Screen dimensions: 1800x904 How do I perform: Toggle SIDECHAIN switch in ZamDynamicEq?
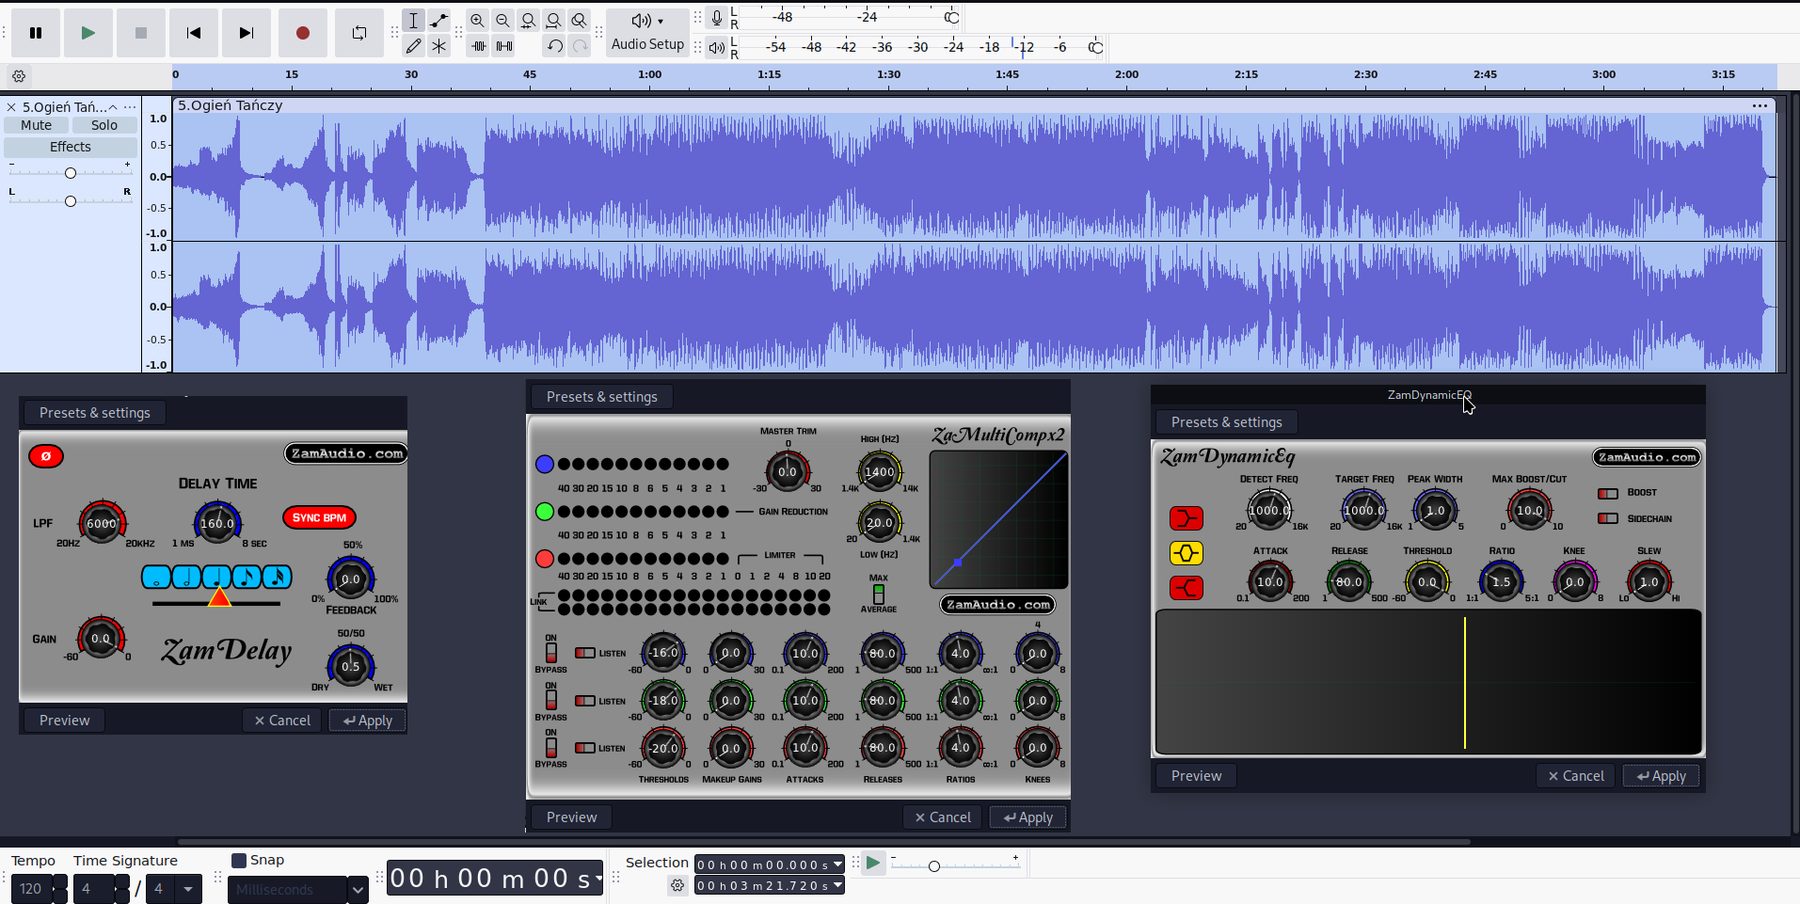1608,519
